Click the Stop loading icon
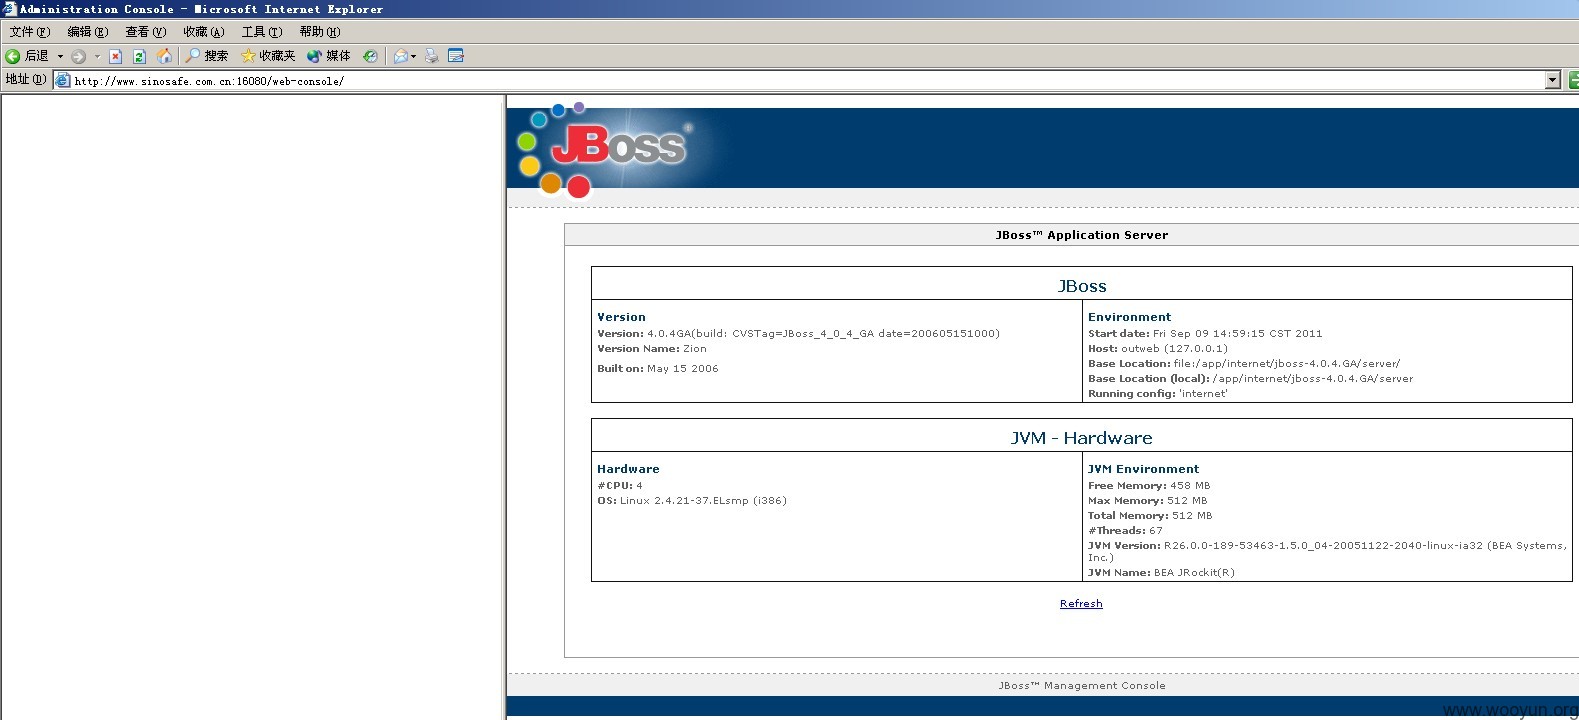 click(x=115, y=56)
